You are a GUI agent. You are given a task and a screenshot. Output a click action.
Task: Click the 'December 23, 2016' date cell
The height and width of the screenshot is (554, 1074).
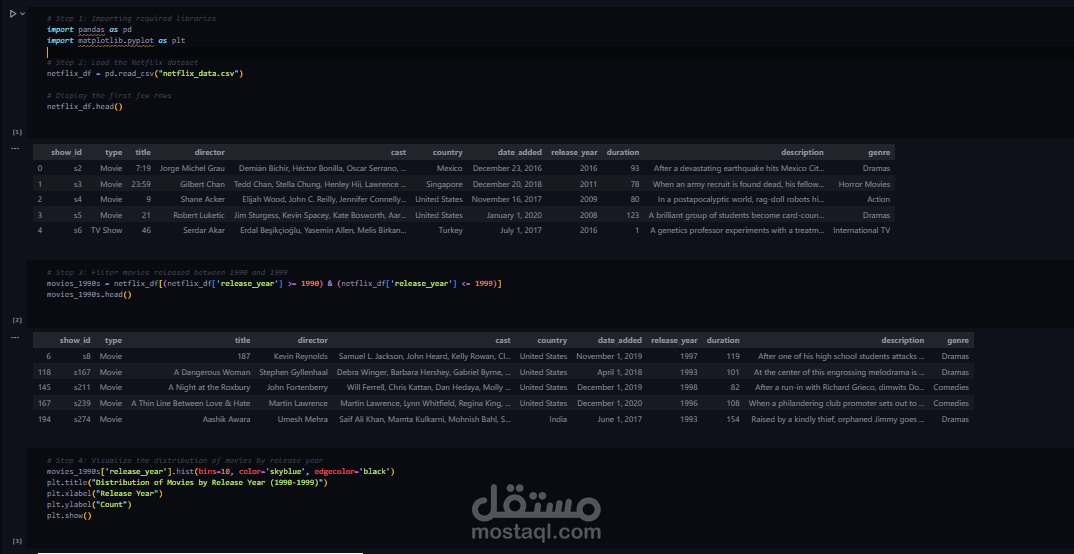pos(507,168)
